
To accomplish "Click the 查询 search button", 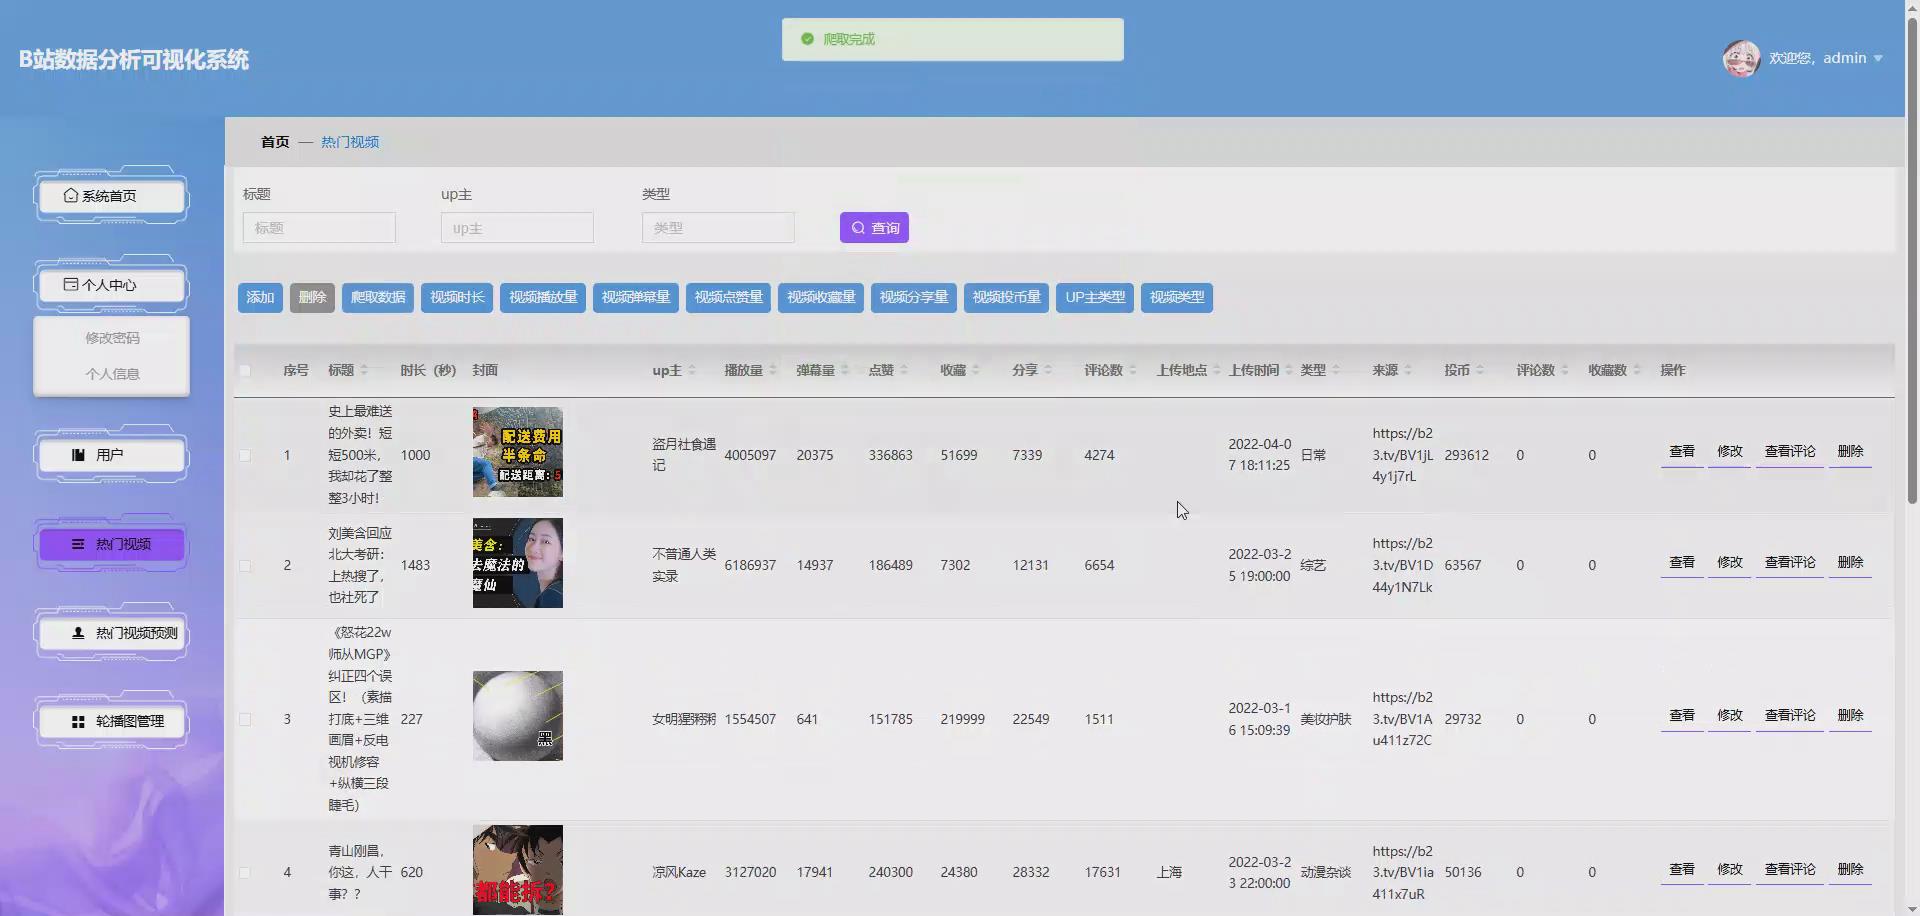I will coord(874,228).
